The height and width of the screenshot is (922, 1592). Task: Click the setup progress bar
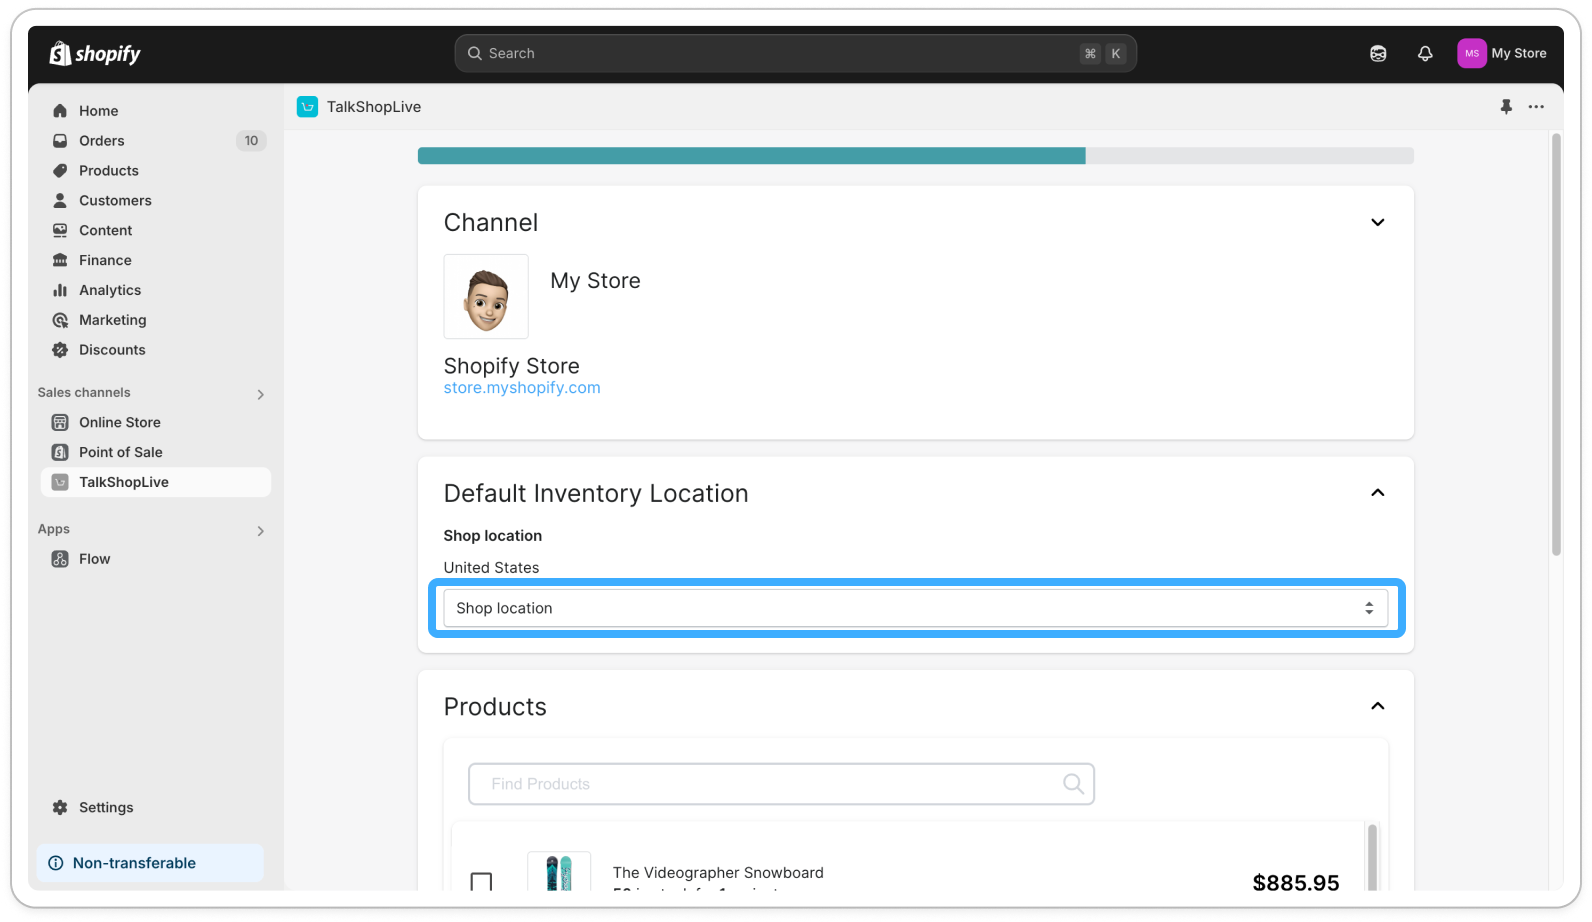[x=915, y=156]
